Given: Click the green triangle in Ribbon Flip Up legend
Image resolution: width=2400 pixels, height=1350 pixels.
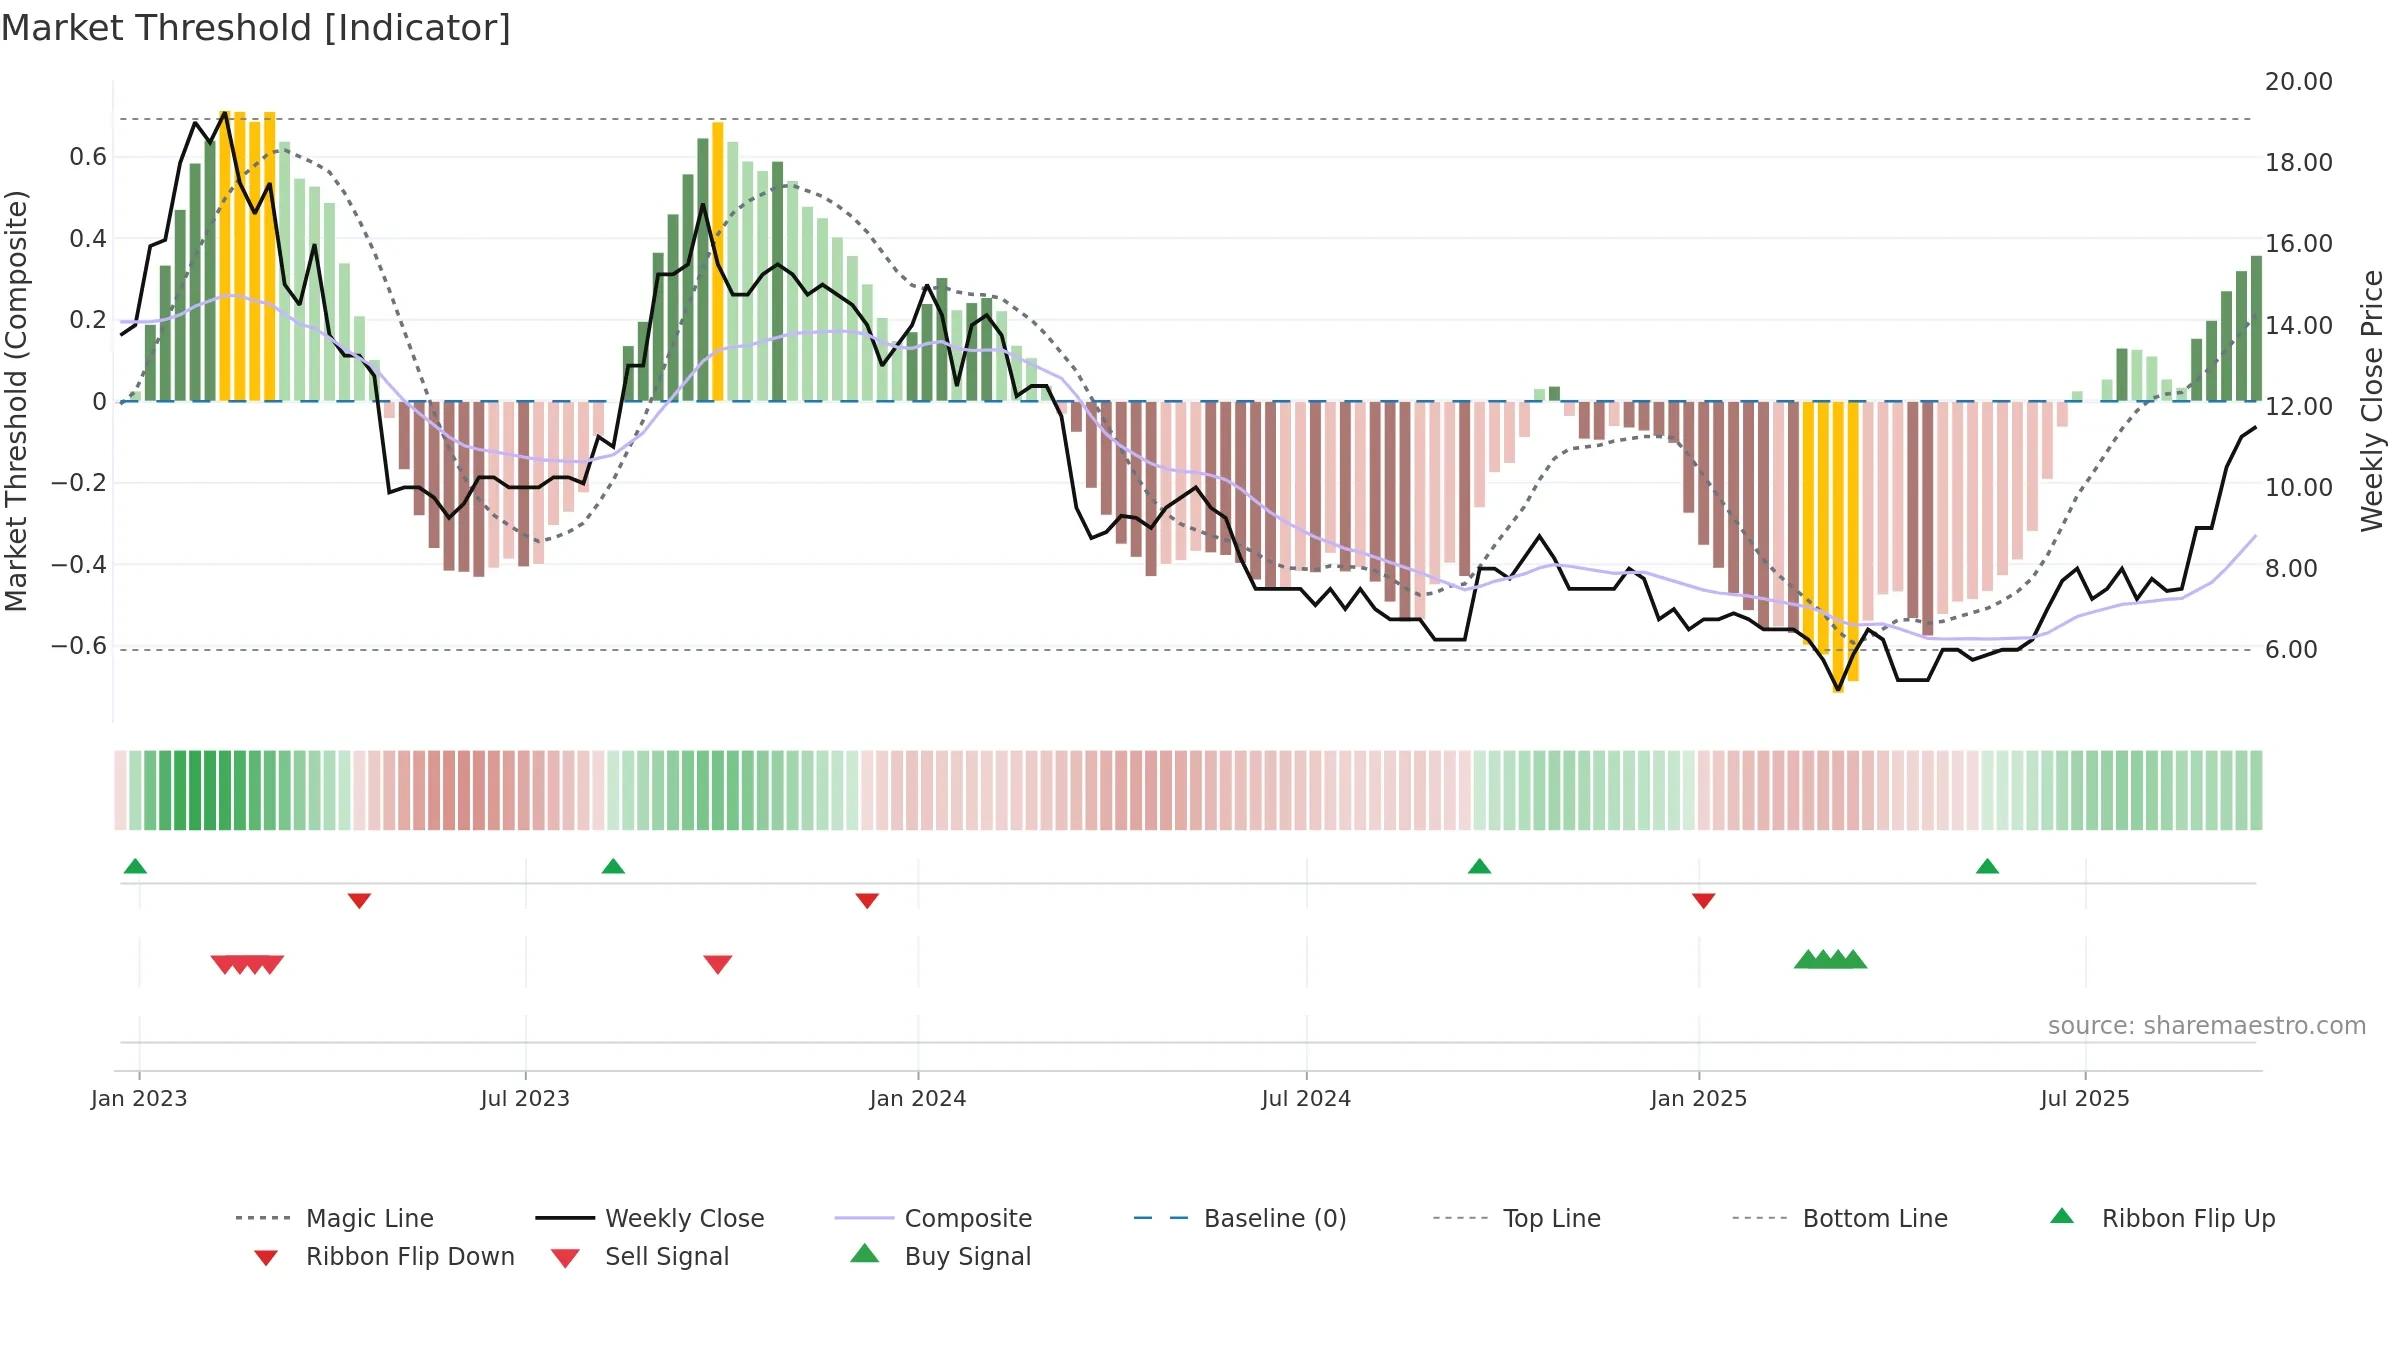Looking at the screenshot, I should (x=2062, y=1216).
